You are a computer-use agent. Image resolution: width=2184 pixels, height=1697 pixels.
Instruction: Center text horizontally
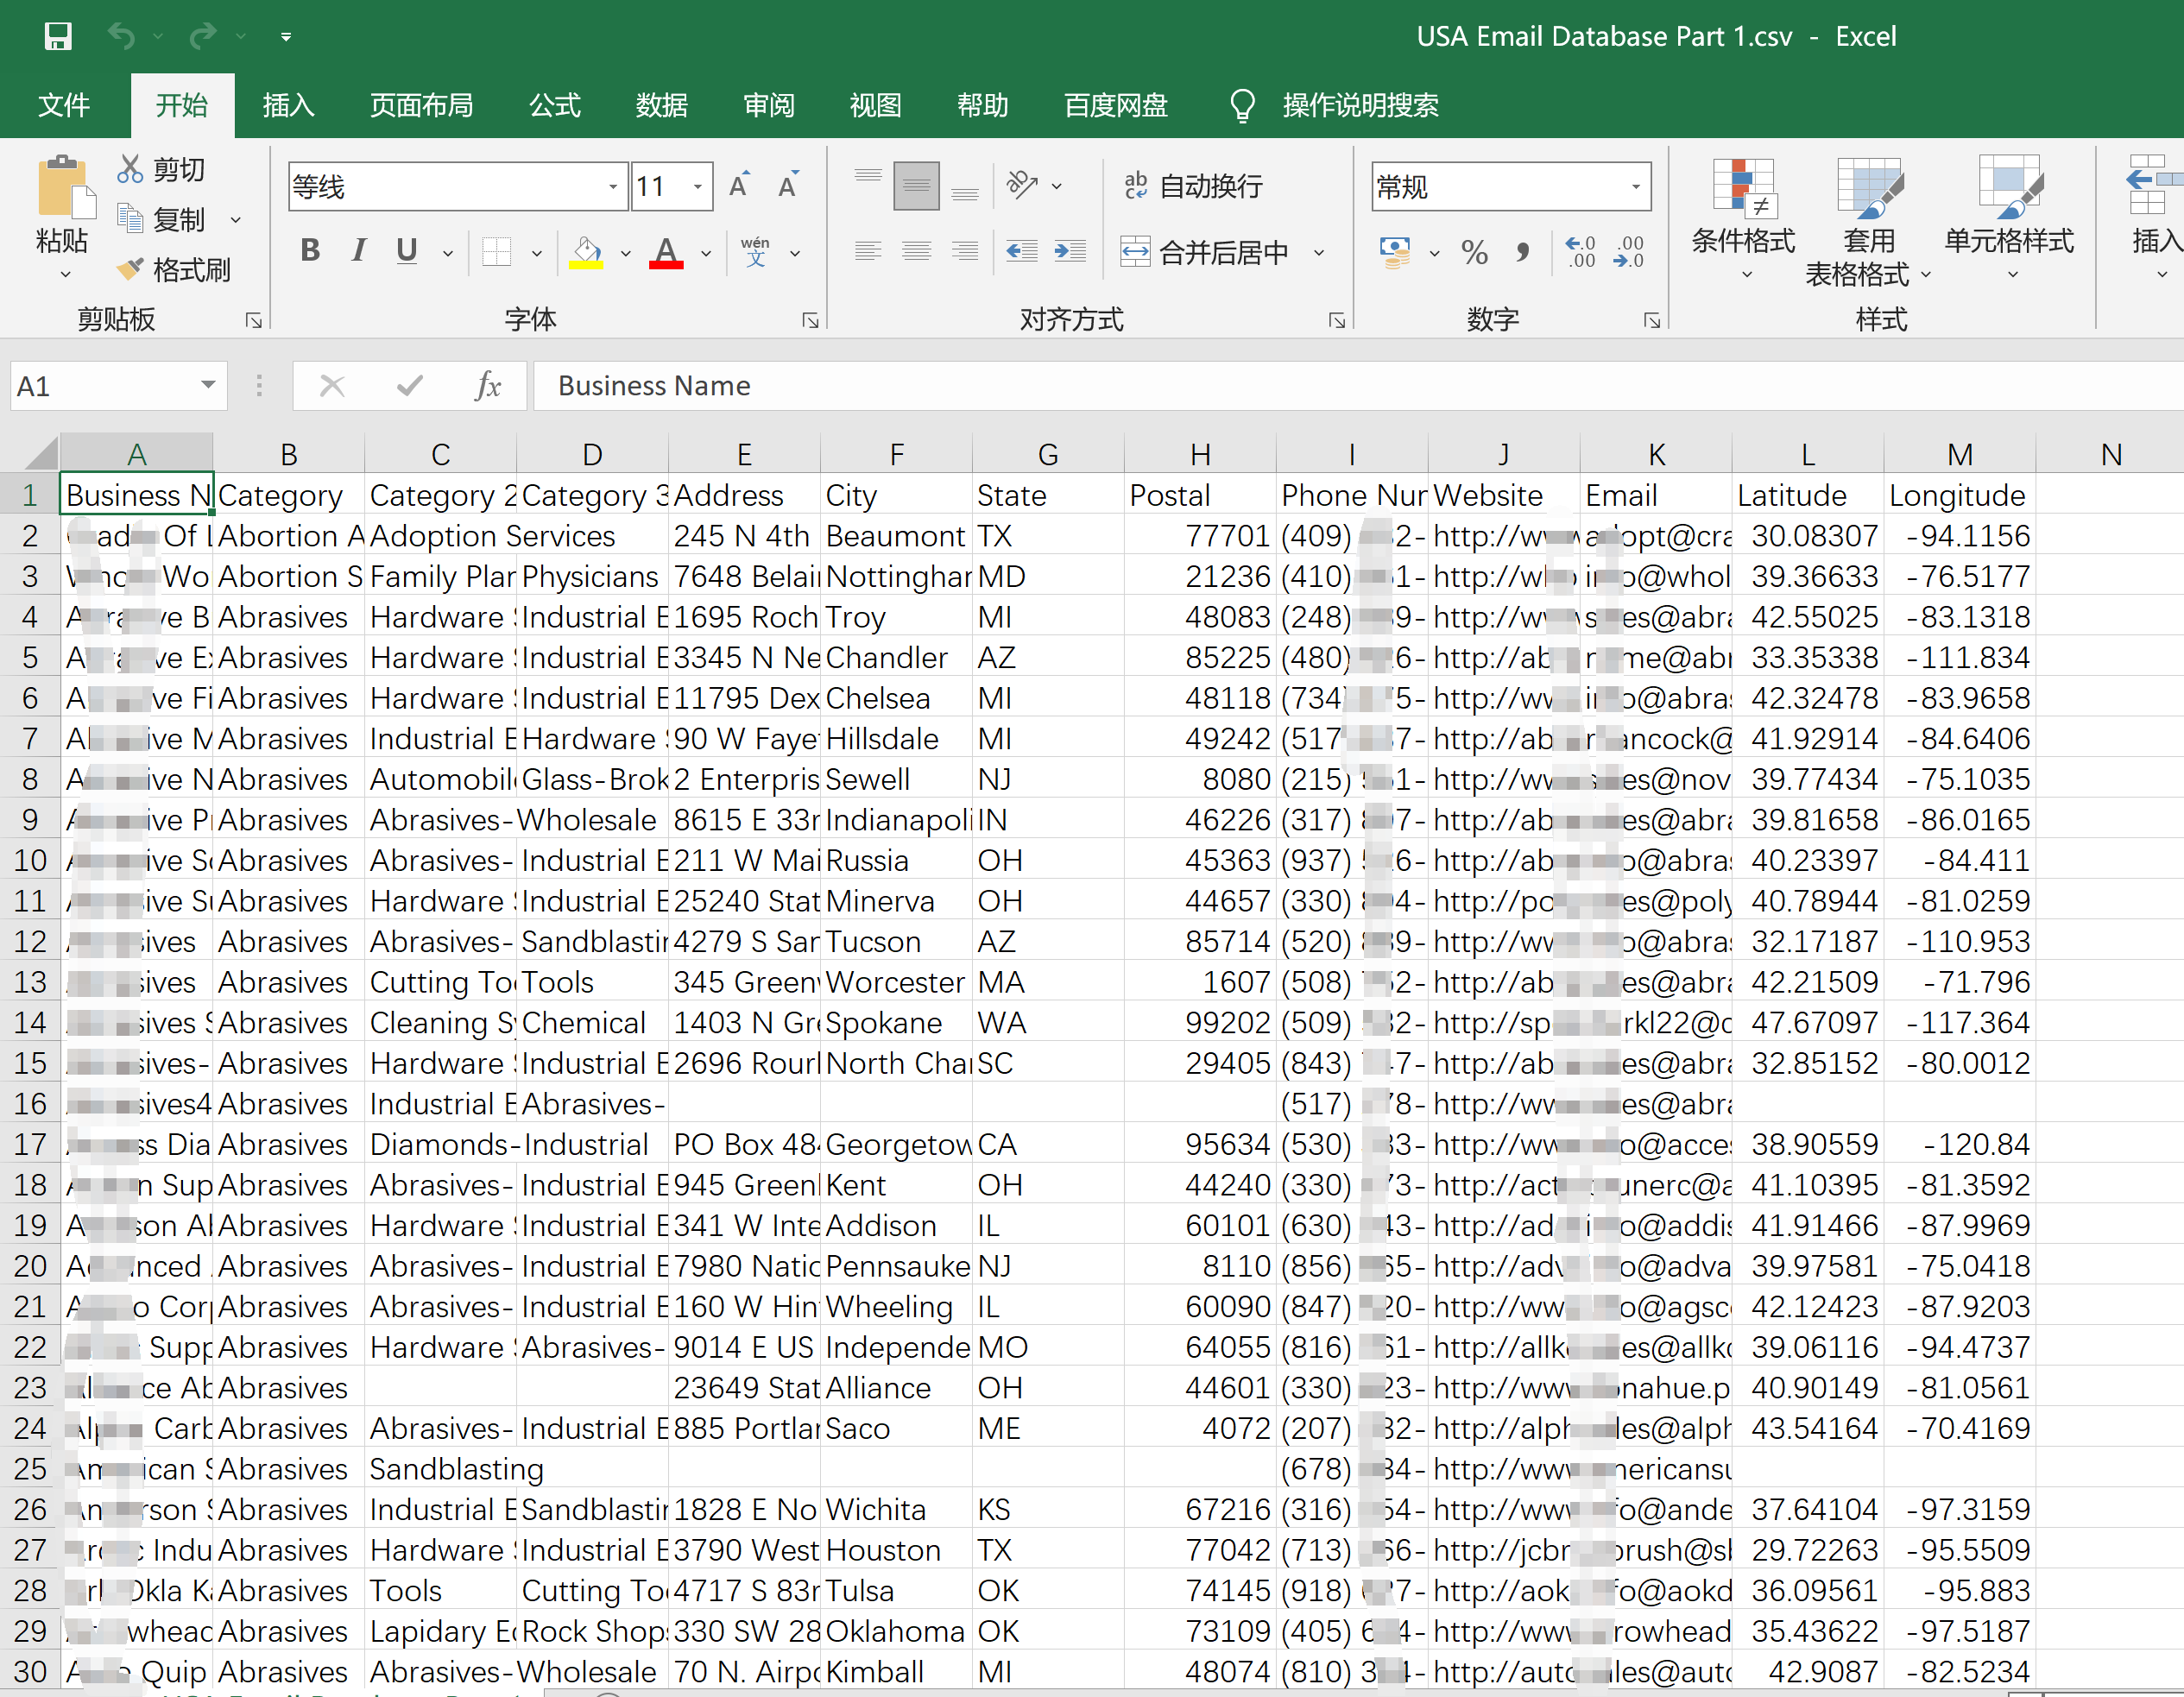[x=916, y=251]
